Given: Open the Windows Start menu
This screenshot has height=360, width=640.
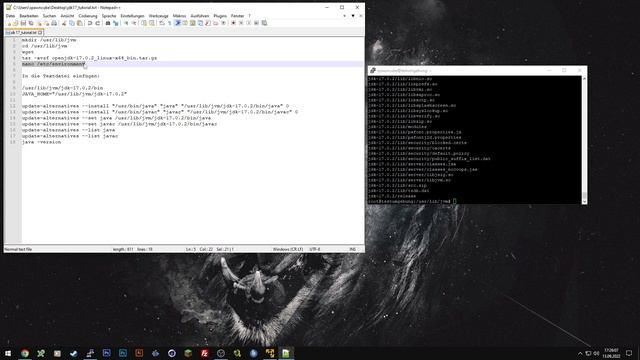Looking at the screenshot, I should click(8, 353).
